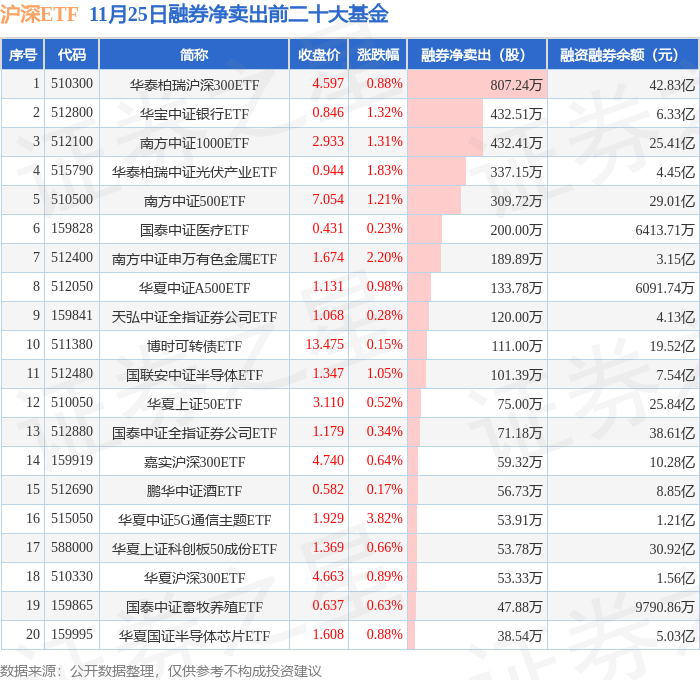Click change percentage 3.82%

(384, 519)
